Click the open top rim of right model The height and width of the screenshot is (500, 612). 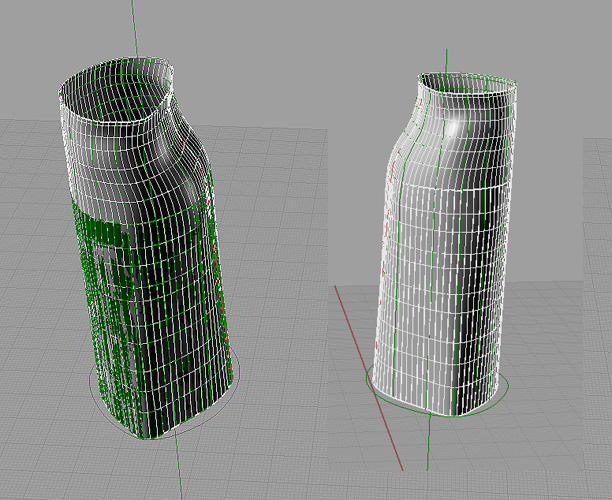[468, 83]
